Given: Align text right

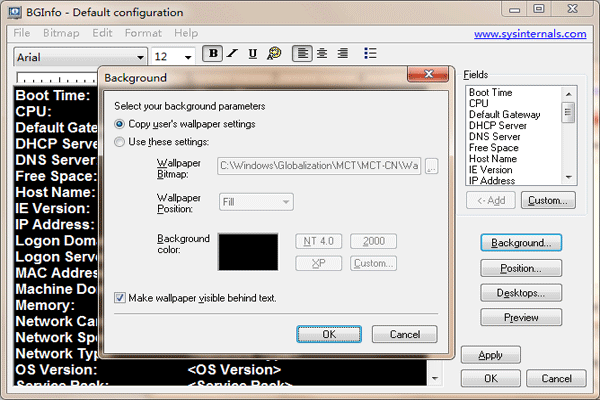Looking at the screenshot, I should tap(342, 54).
